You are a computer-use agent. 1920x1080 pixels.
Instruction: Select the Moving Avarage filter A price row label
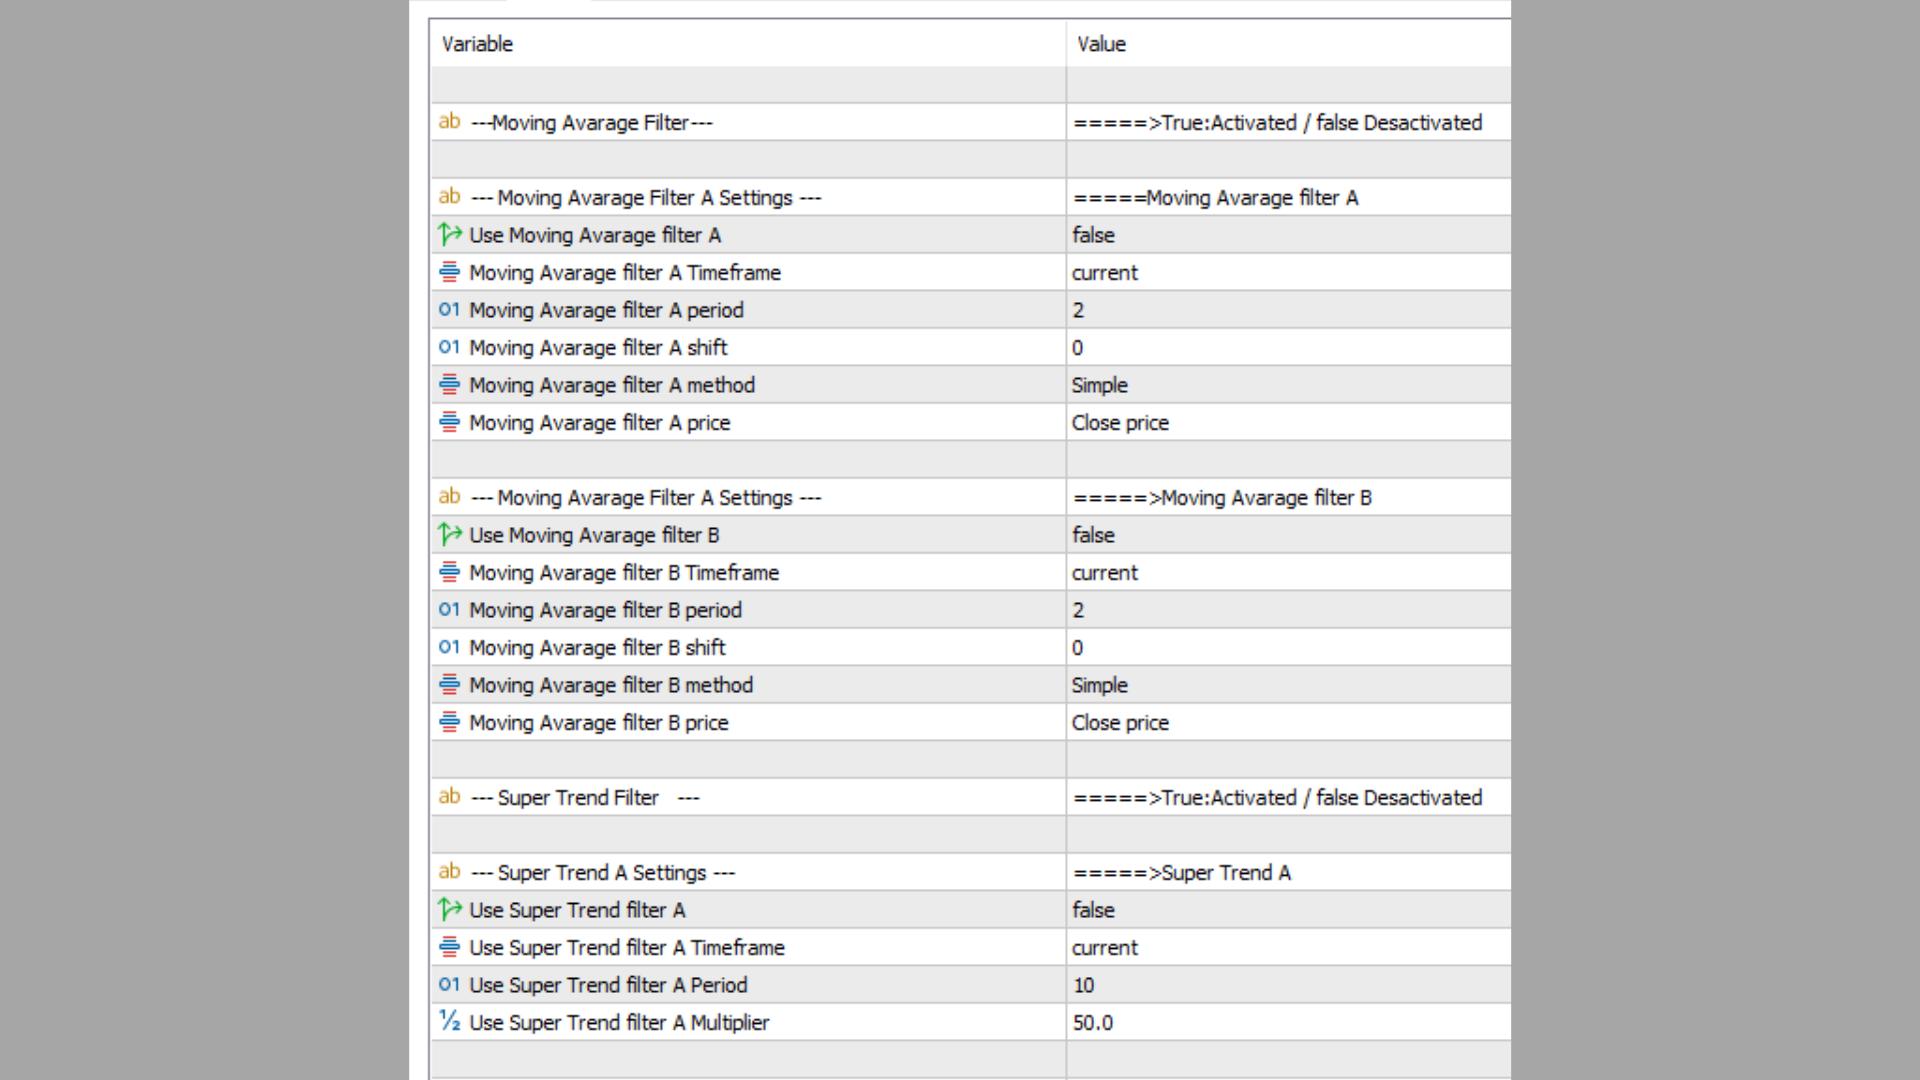point(599,423)
